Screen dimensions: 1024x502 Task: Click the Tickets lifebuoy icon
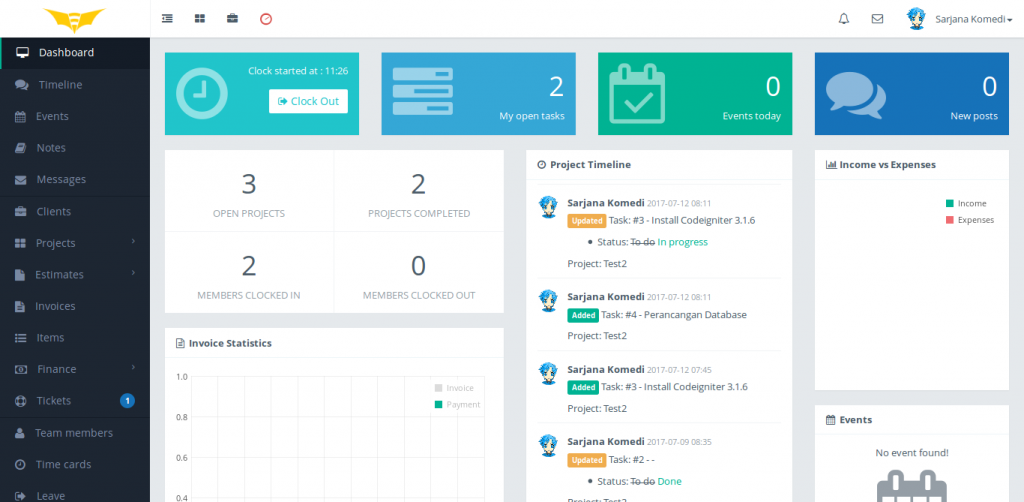click(x=21, y=401)
